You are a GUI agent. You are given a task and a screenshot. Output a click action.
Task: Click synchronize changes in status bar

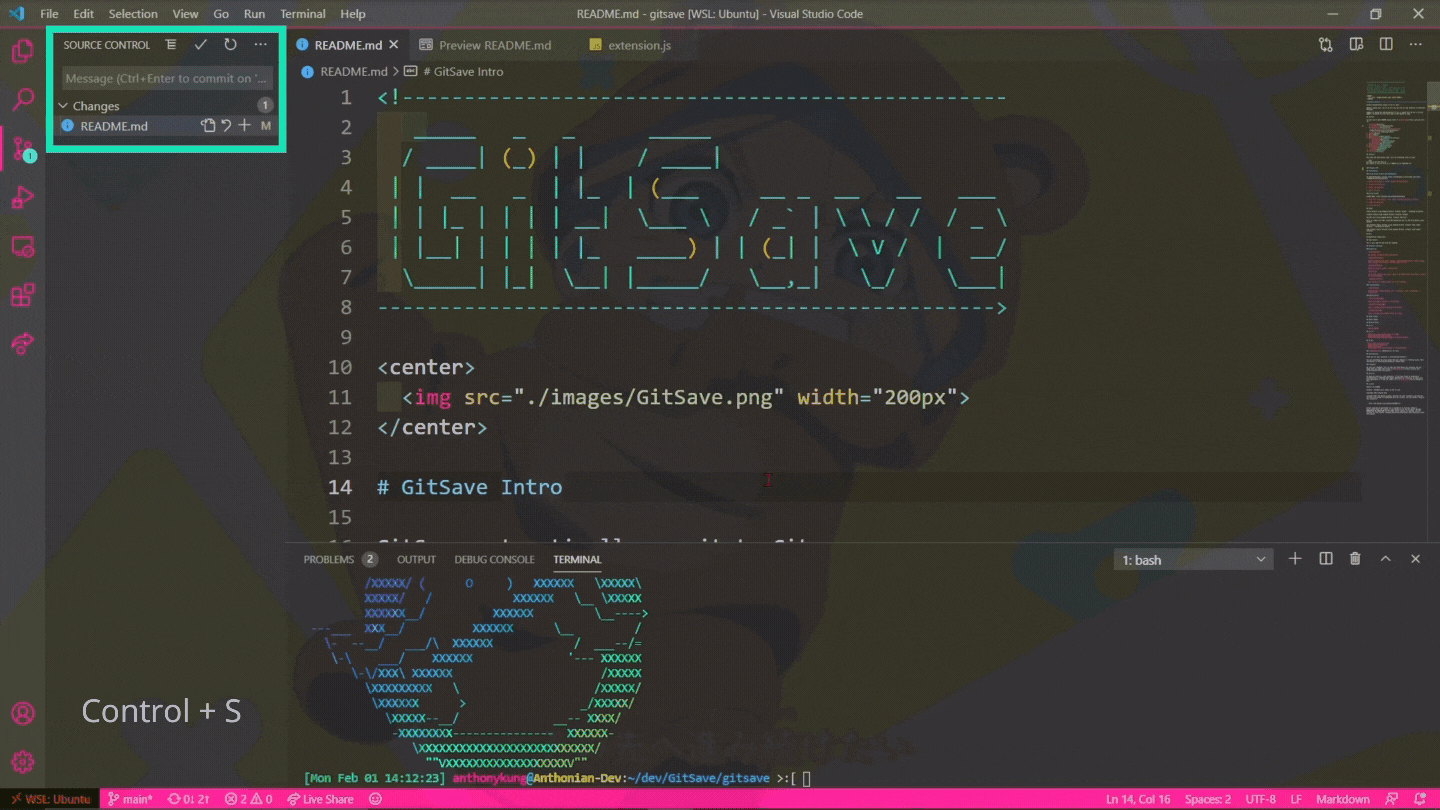(x=189, y=799)
